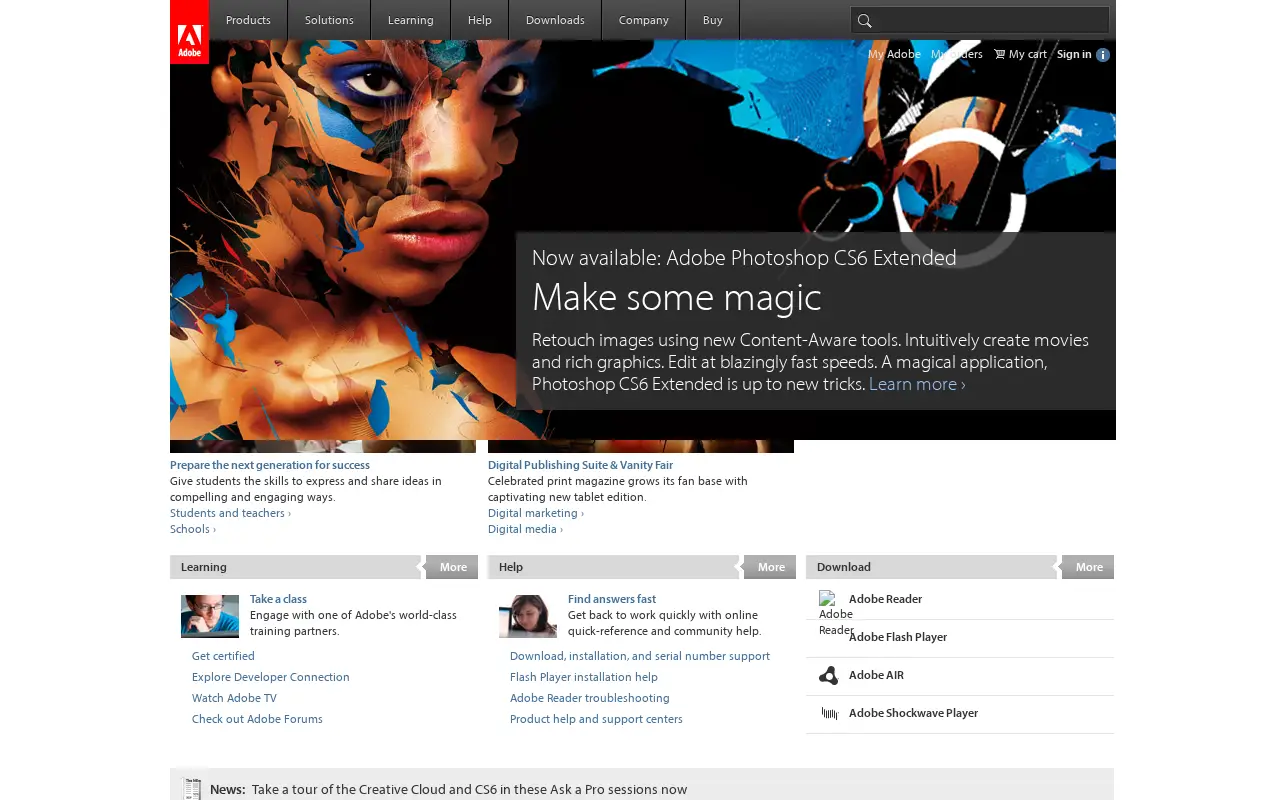
Task: Click the broken Adobe Reader image icon
Action: pyautogui.click(x=836, y=613)
